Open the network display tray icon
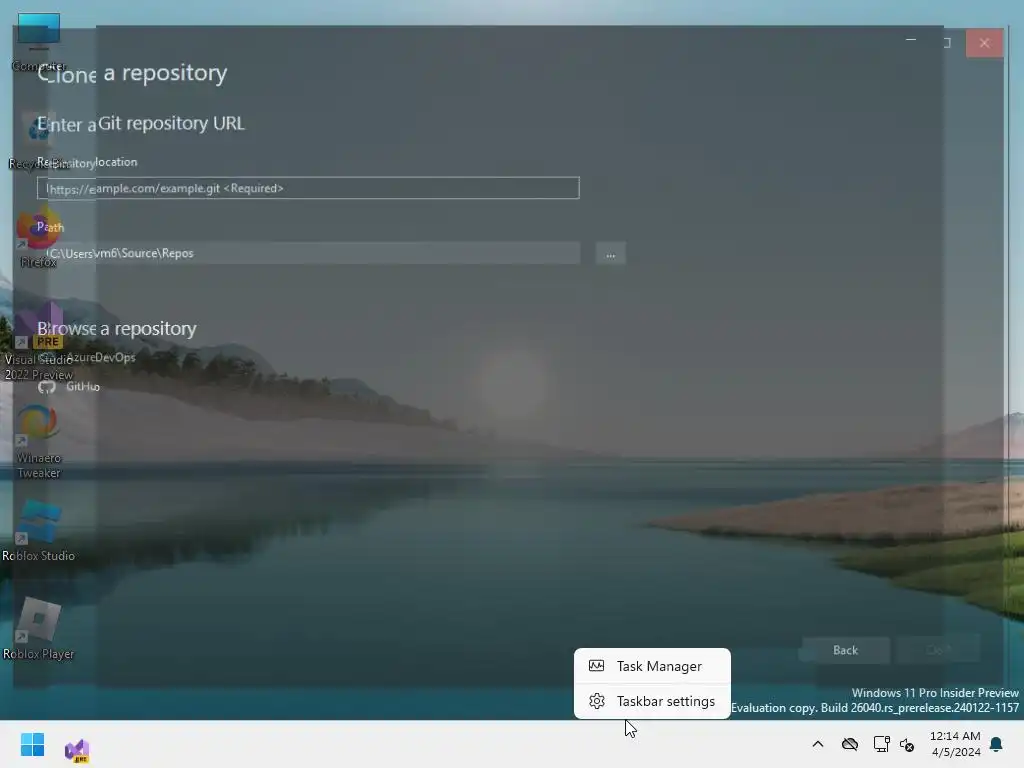The height and width of the screenshot is (768, 1024). pos(881,744)
